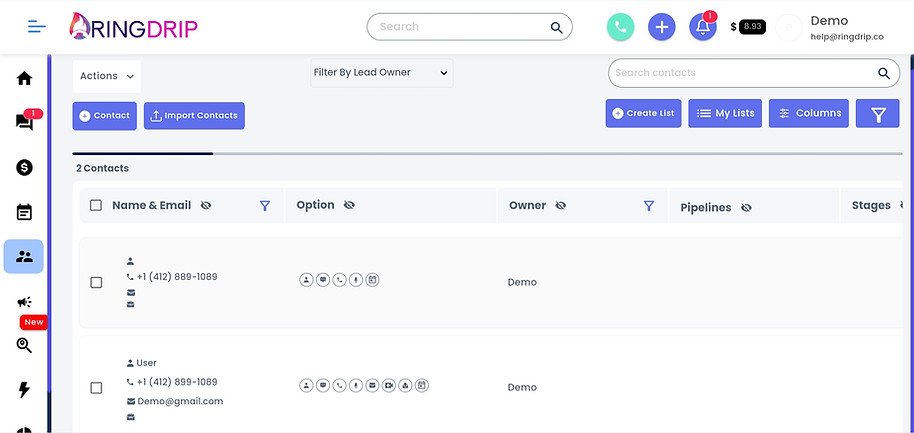Open the dollar billing sidebar icon
The height and width of the screenshot is (433, 914).
tap(24, 168)
